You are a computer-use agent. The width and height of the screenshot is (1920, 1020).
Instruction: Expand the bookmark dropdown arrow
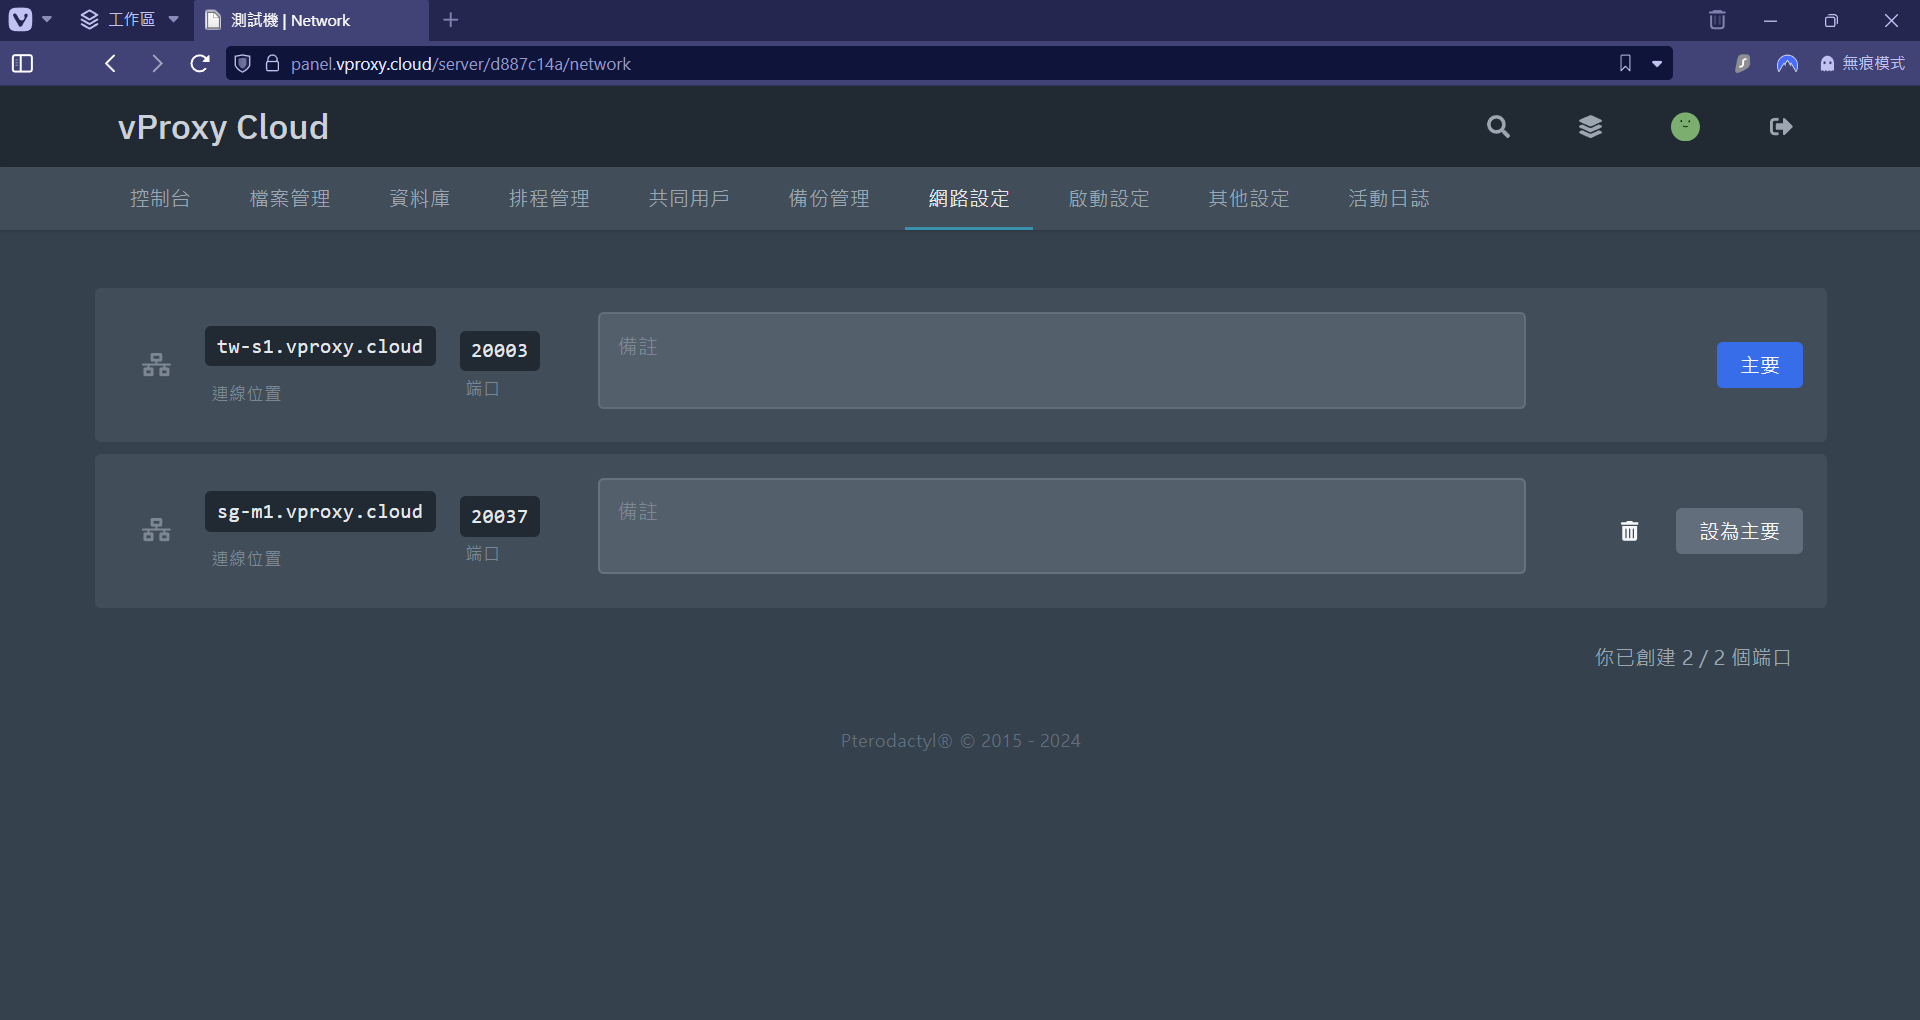tap(1657, 64)
